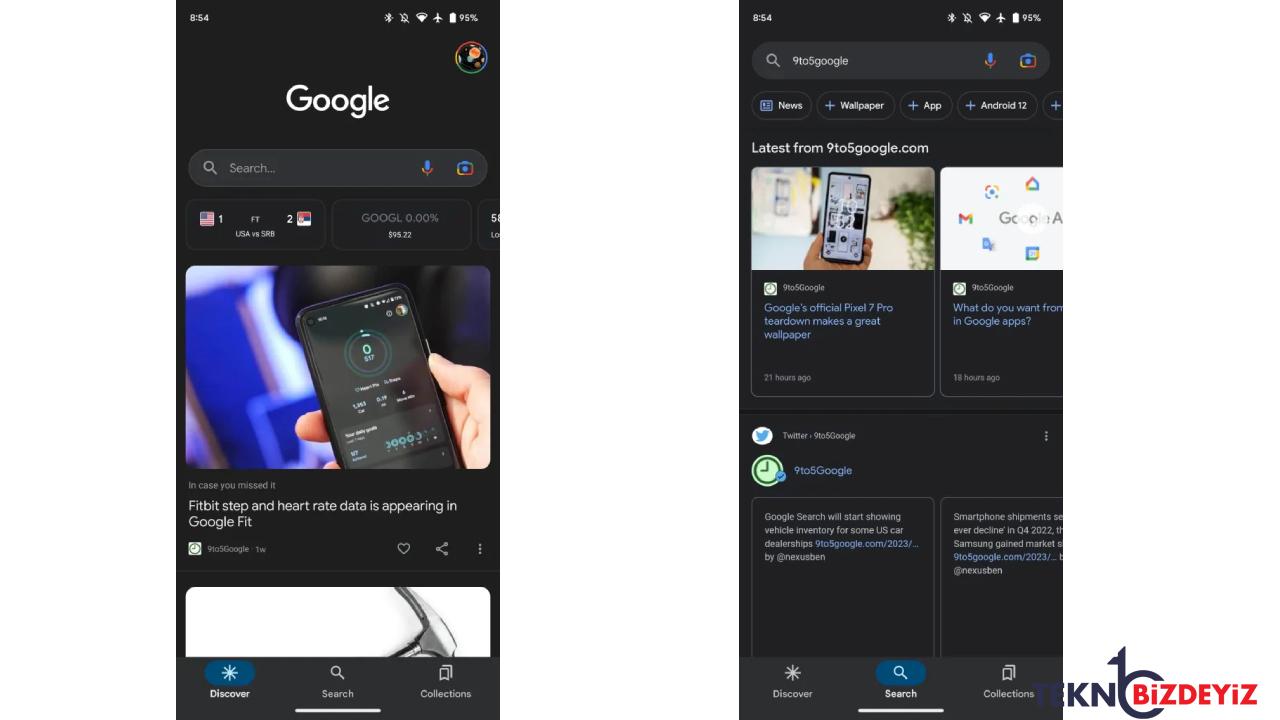Select the News filter chip
This screenshot has height=720, width=1280.
[781, 105]
